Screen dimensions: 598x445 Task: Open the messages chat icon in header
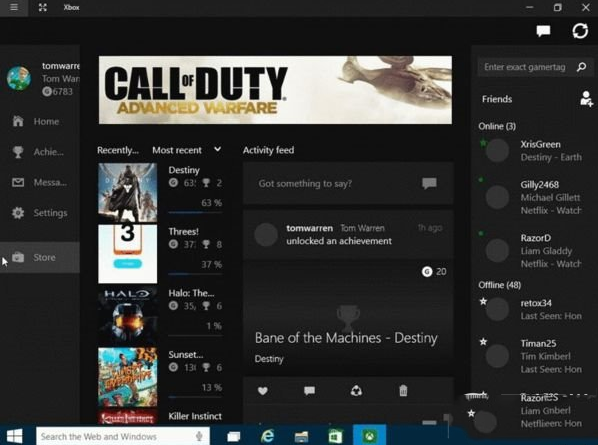click(x=543, y=31)
